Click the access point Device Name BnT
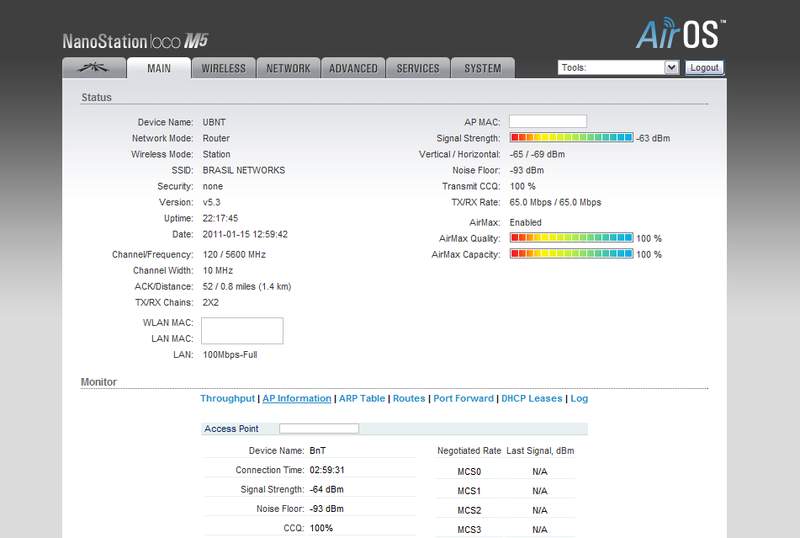This screenshot has height=538, width=800. point(317,450)
